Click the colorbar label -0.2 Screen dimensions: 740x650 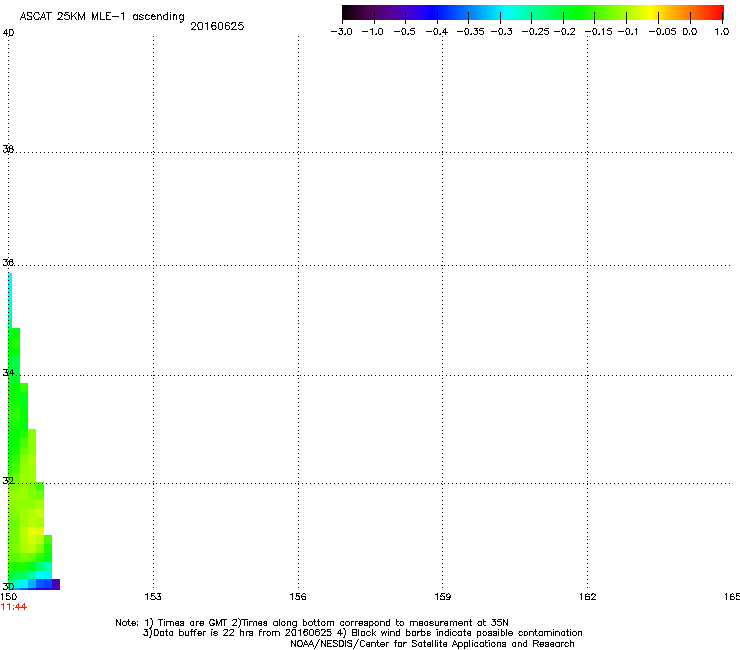pos(564,32)
